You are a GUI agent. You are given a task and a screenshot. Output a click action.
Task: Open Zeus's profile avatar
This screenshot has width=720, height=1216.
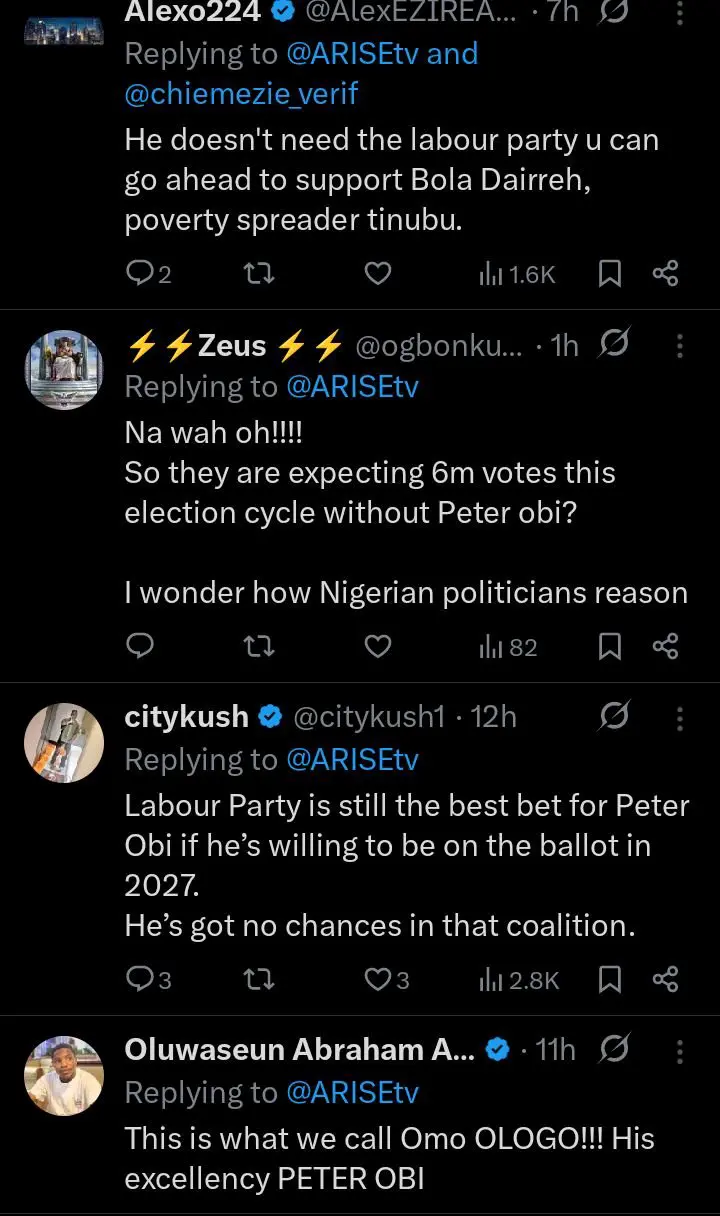click(63, 370)
